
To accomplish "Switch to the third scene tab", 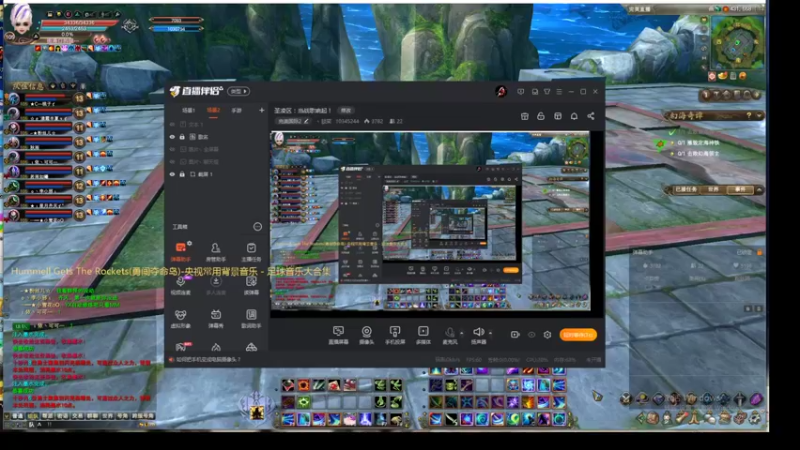I will click(x=237, y=110).
